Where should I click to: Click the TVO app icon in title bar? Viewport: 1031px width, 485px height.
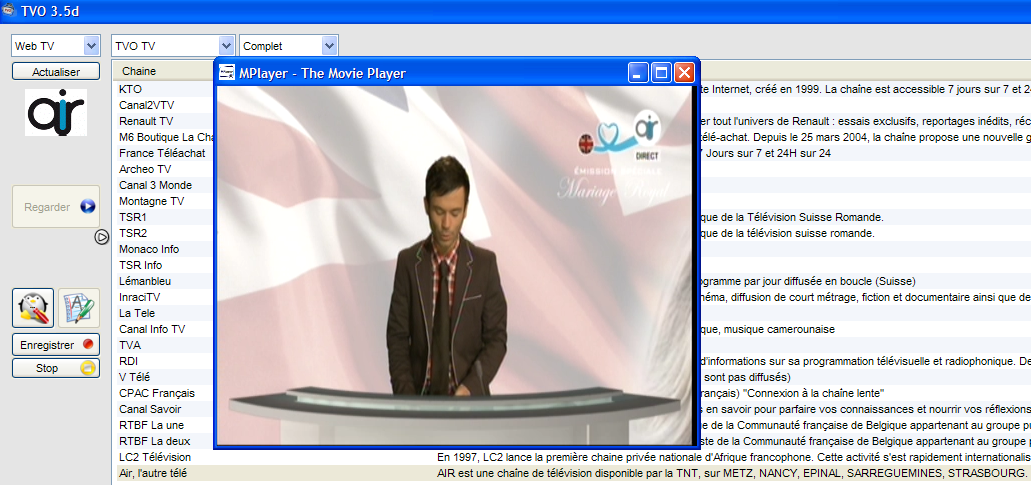coord(9,10)
